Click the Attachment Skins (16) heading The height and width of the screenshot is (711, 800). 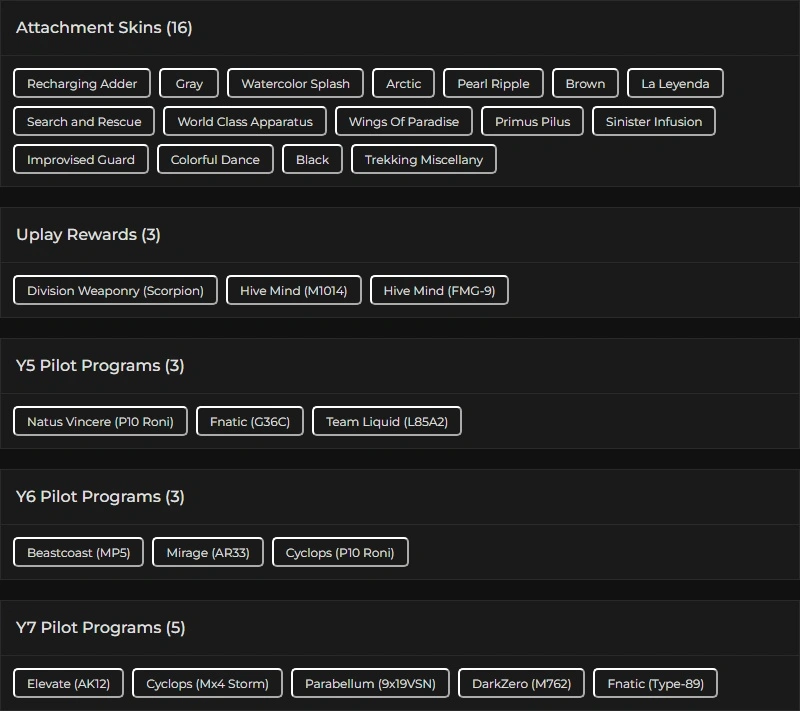click(104, 28)
